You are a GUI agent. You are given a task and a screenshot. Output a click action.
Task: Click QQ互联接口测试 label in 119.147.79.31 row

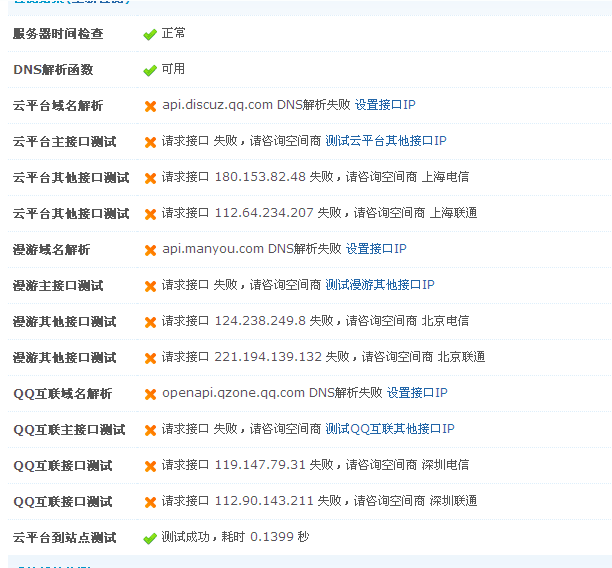coord(63,466)
